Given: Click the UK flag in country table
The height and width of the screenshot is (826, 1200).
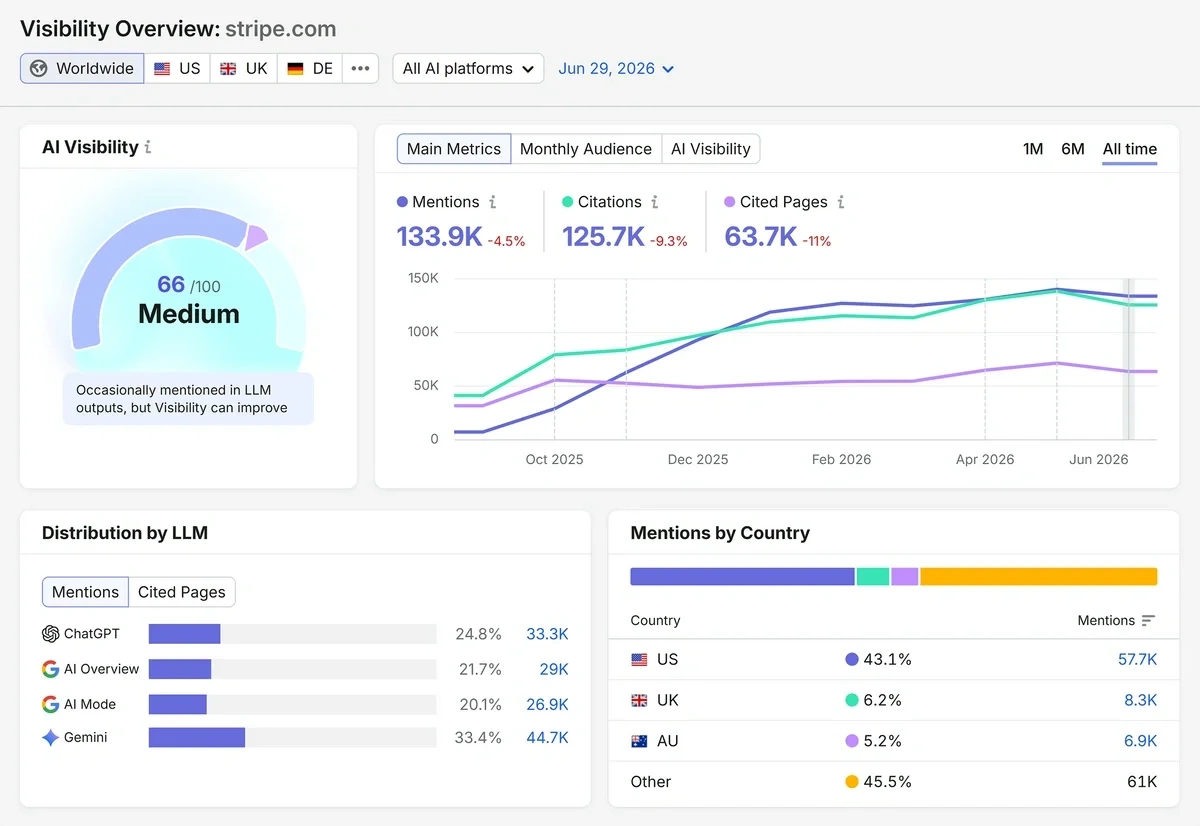Looking at the screenshot, I should 639,701.
